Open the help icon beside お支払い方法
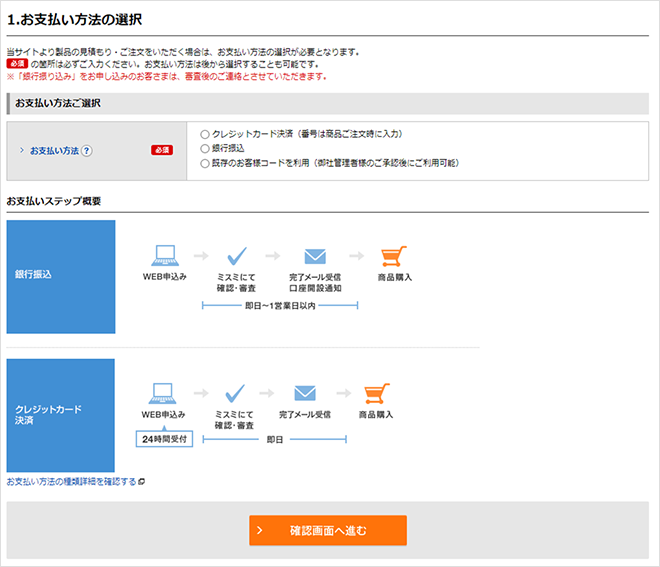The width and height of the screenshot is (660, 567). 87,151
